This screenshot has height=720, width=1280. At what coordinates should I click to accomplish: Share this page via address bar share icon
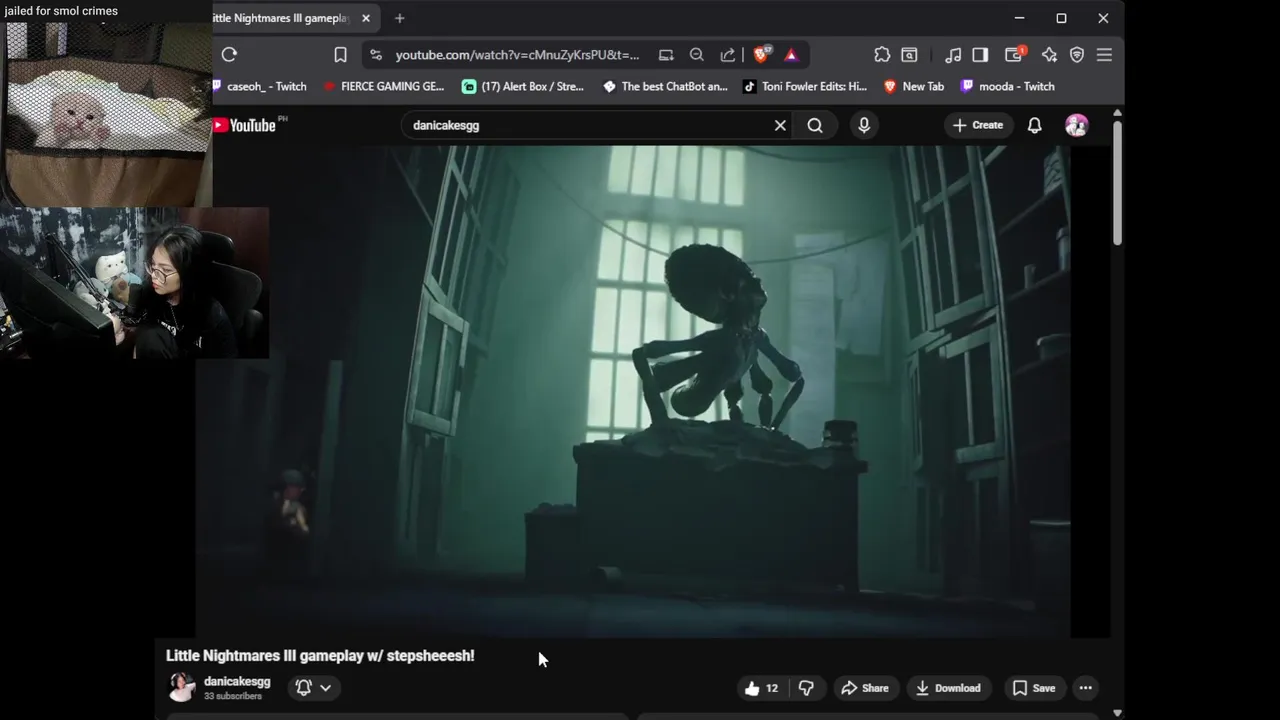tap(728, 55)
